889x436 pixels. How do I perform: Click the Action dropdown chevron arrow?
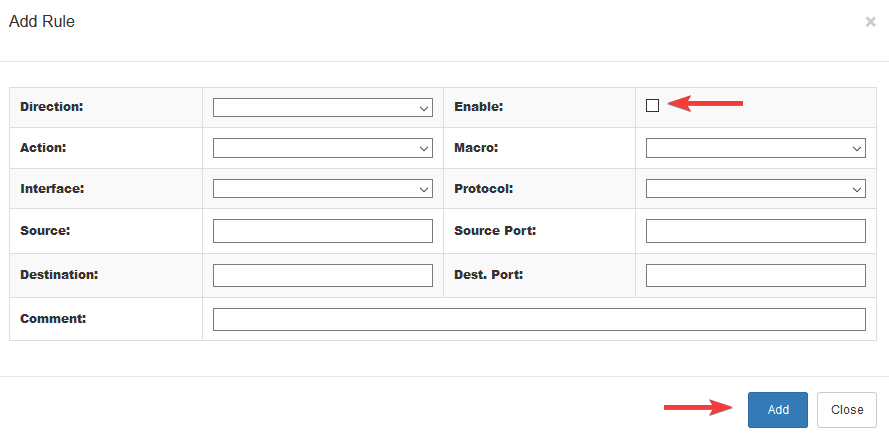tap(424, 149)
